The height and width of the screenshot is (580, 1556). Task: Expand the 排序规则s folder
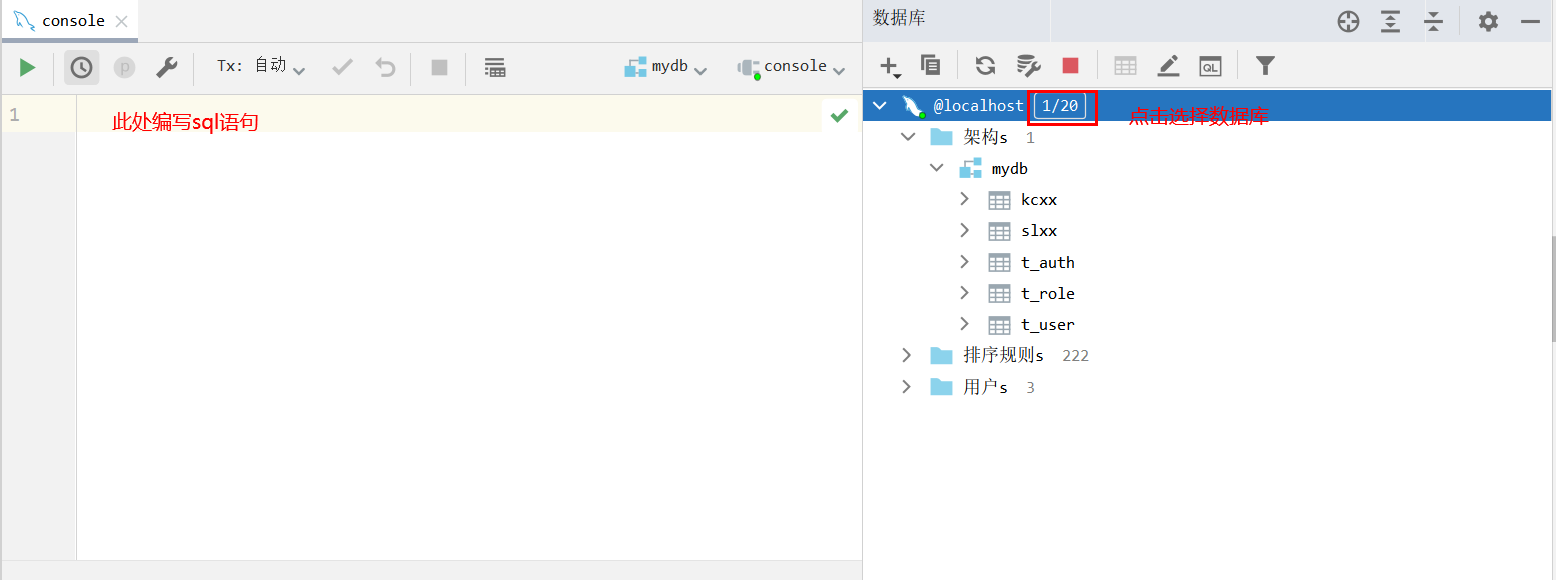(x=906, y=355)
